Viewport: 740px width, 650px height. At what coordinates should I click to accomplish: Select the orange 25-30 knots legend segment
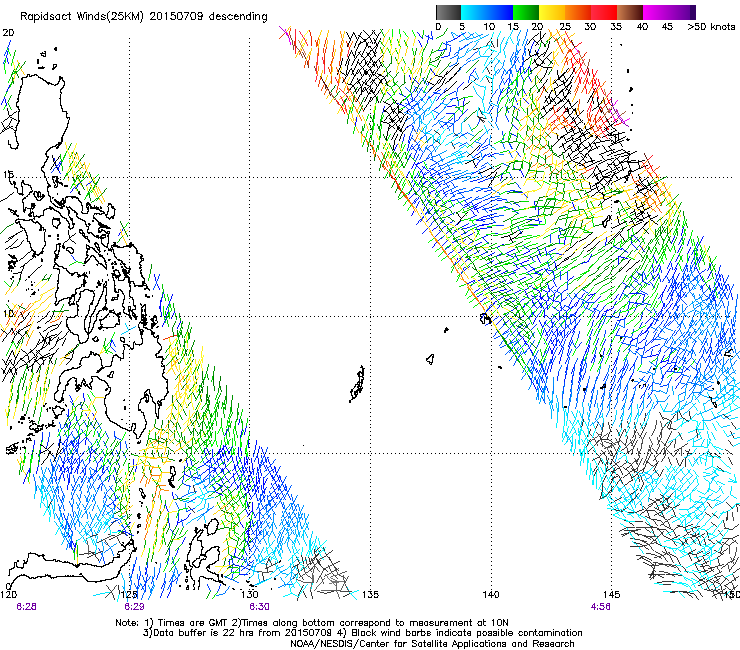(578, 12)
